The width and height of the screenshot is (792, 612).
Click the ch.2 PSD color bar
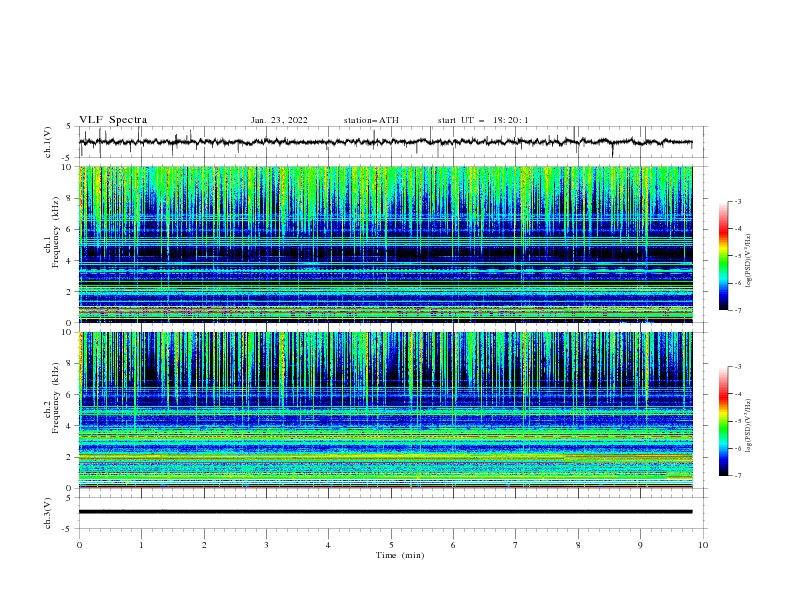(723, 421)
